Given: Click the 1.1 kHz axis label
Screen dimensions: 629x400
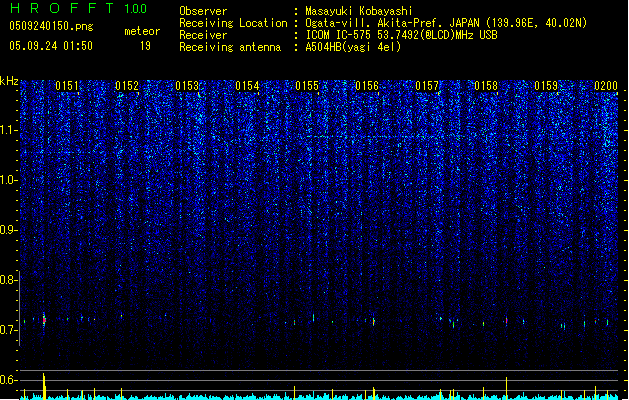Looking at the screenshot, I should tap(8, 130).
